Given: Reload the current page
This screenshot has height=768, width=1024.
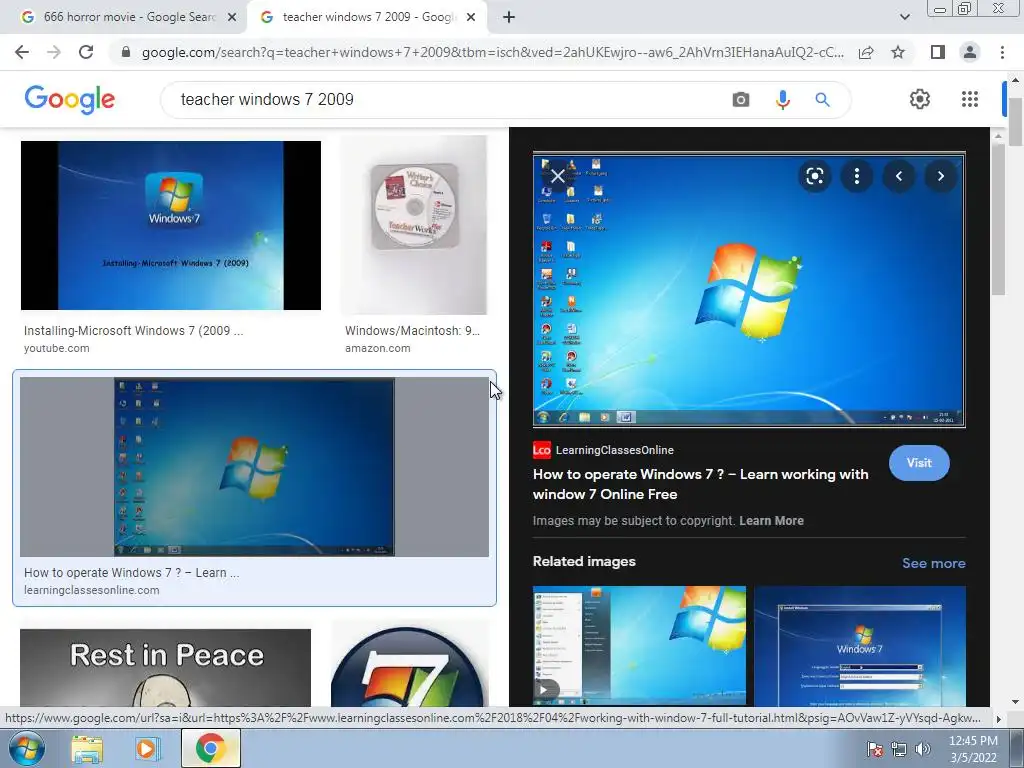Looking at the screenshot, I should click(x=86, y=52).
